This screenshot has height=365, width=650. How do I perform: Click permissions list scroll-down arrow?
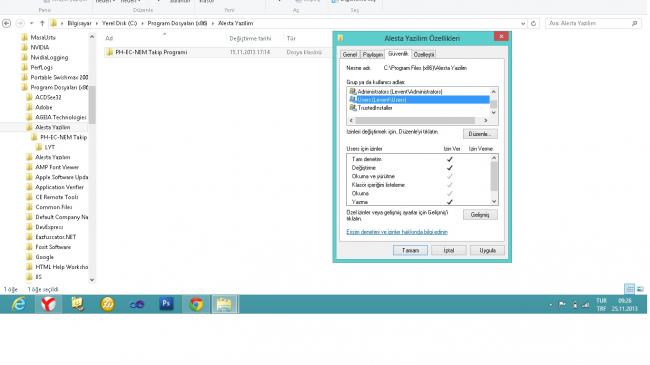tap(494, 201)
